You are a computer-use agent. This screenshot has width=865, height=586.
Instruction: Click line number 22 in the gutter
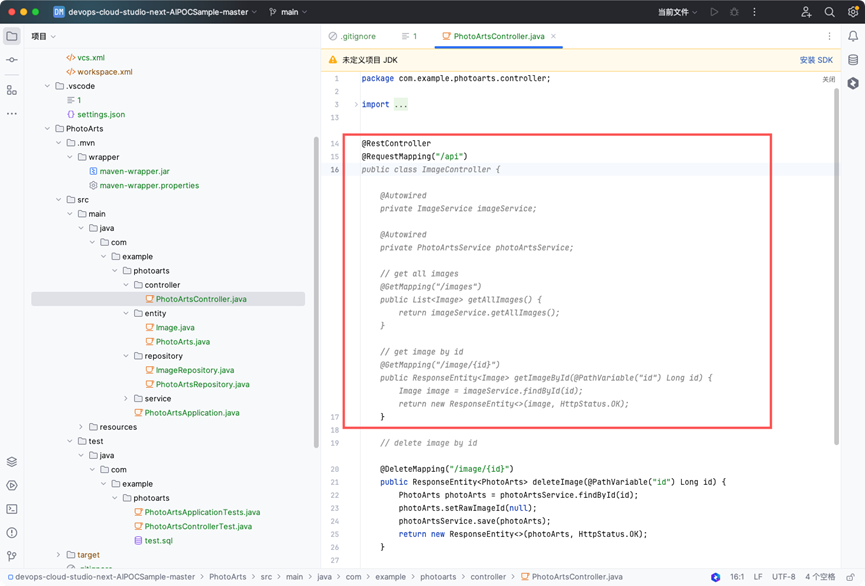(334, 496)
